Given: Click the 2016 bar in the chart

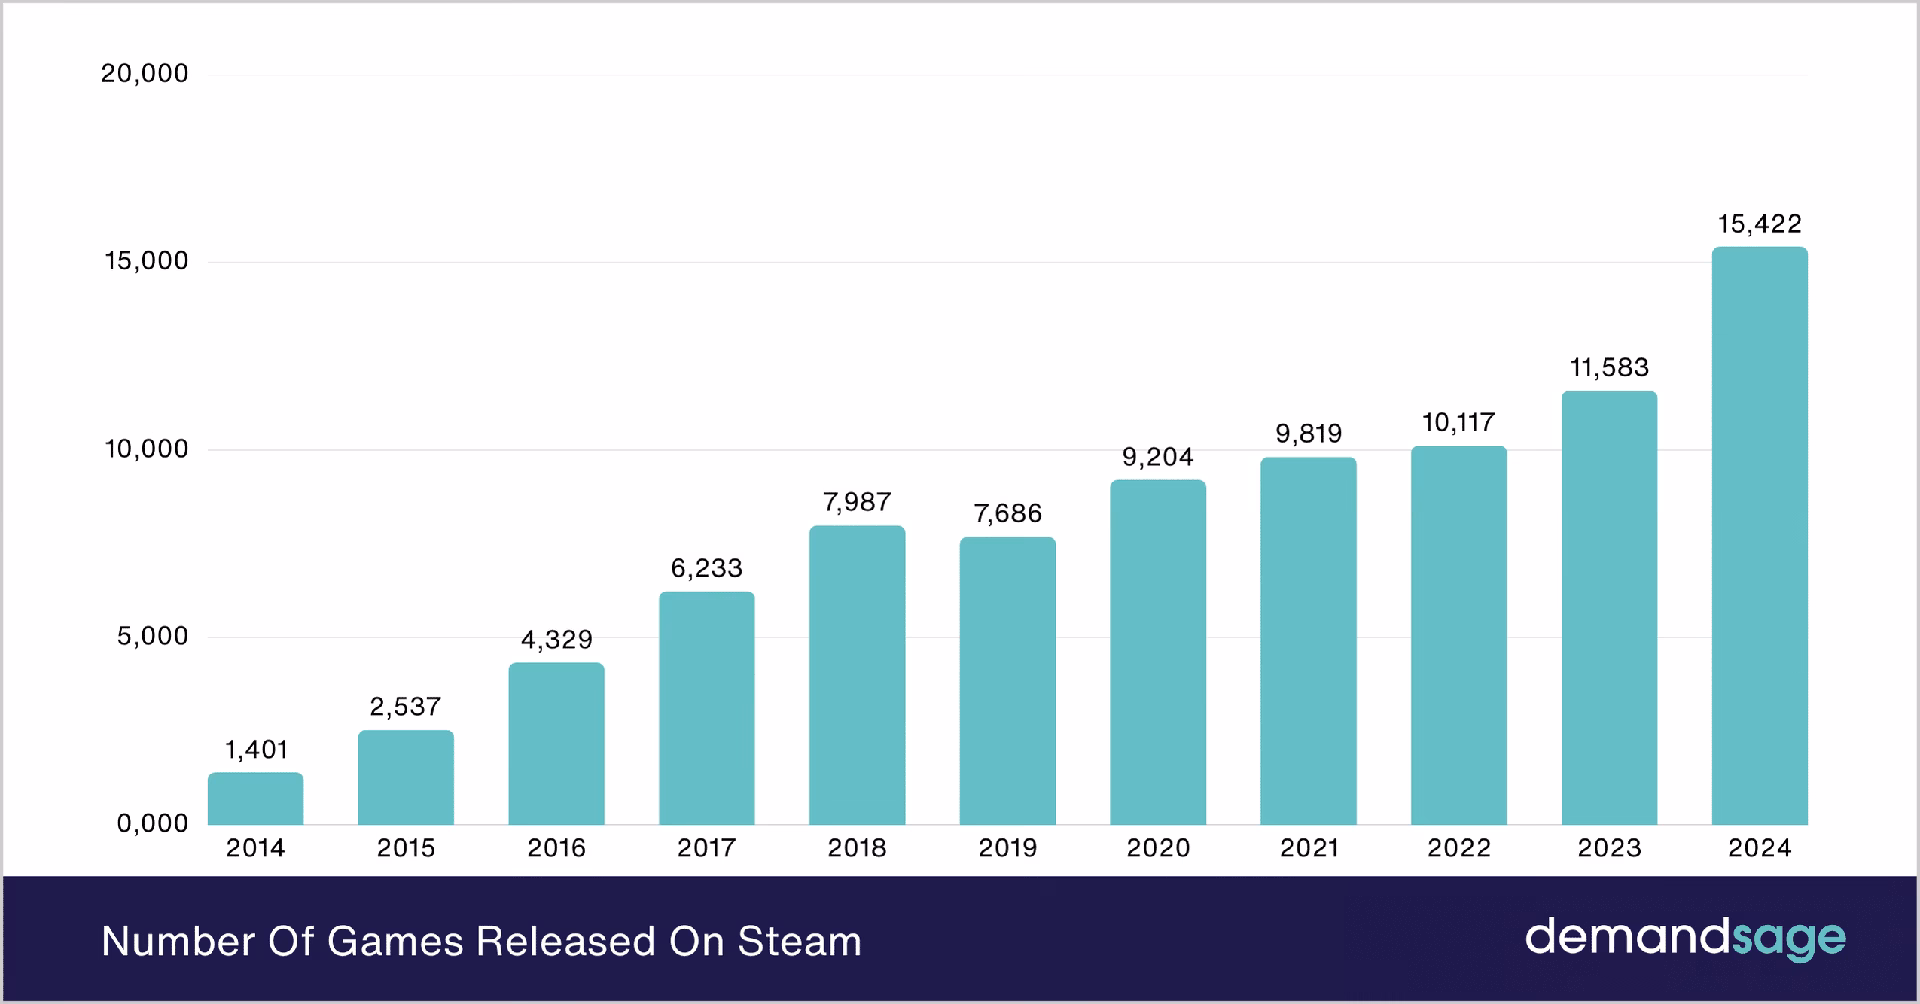Looking at the screenshot, I should point(556,743).
